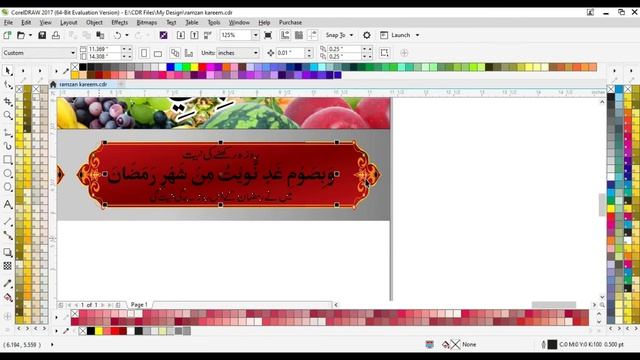This screenshot has width=640, height=360.
Task: Select the Polygon tool
Action: point(8,187)
